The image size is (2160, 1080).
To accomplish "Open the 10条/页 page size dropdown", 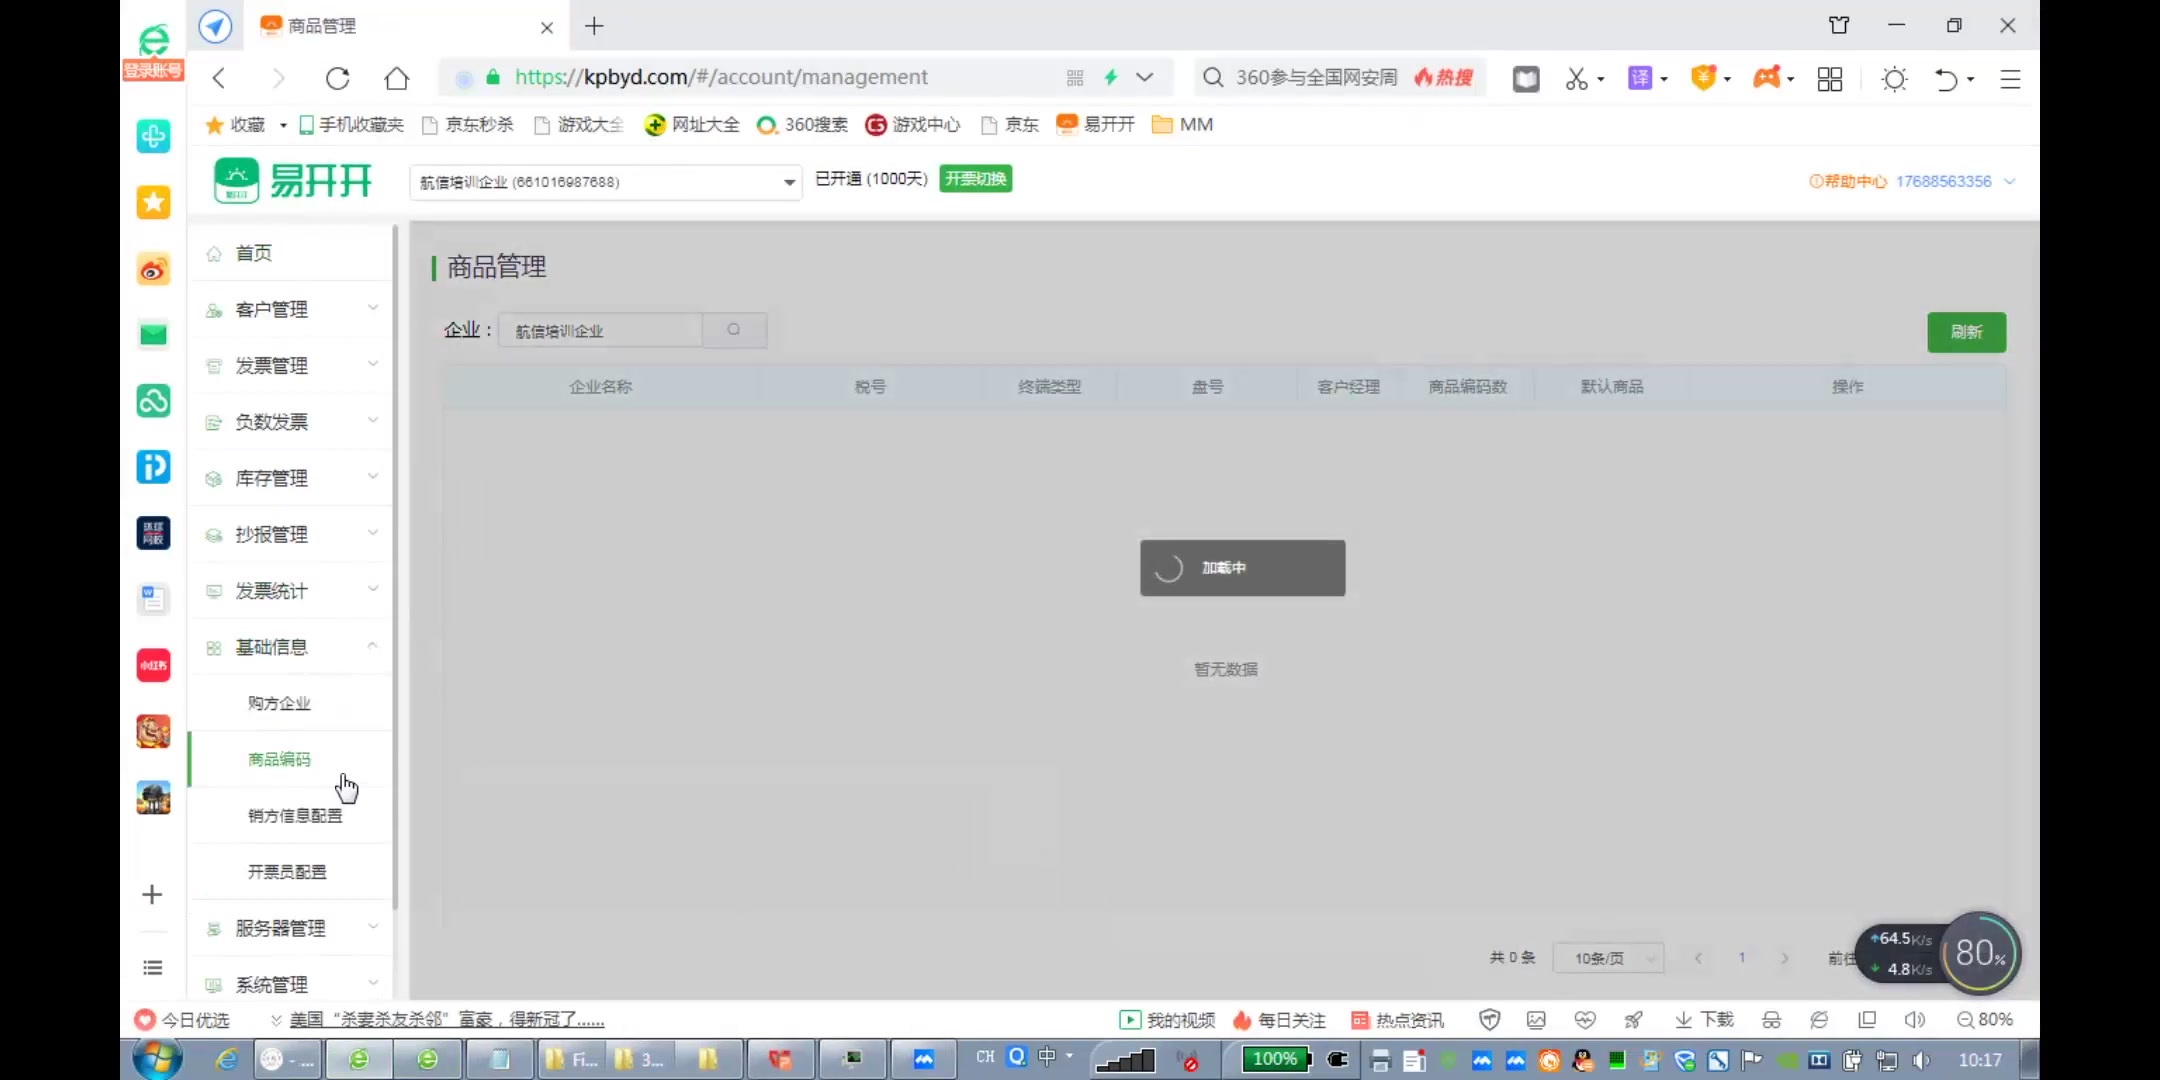I will click(1606, 957).
